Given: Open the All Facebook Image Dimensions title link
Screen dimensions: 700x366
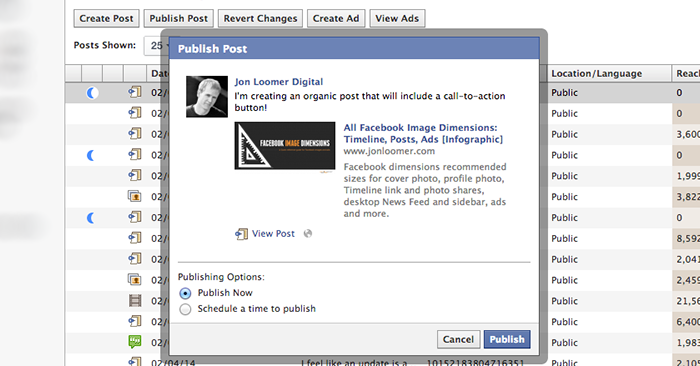Looking at the screenshot, I should click(x=423, y=133).
